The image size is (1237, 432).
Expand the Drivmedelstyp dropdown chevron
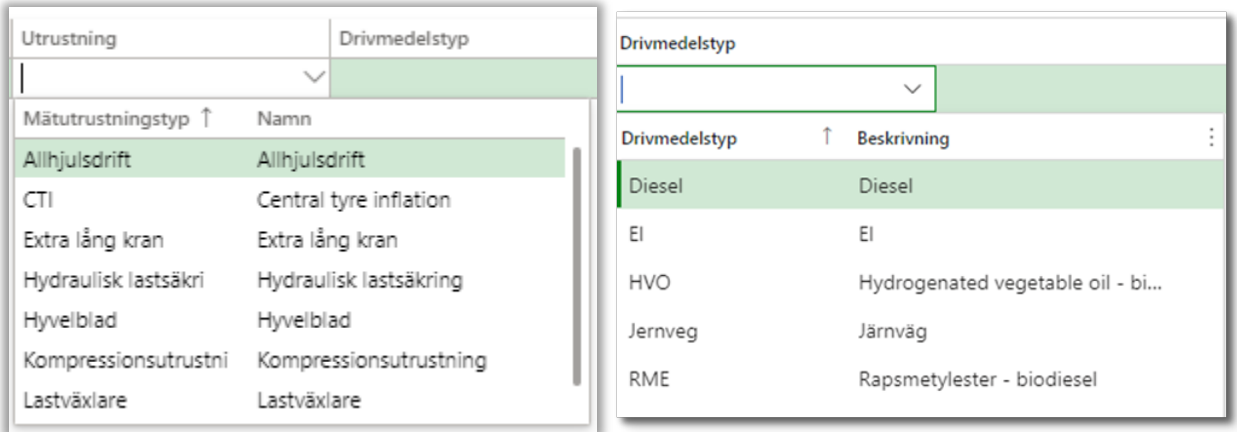912,89
